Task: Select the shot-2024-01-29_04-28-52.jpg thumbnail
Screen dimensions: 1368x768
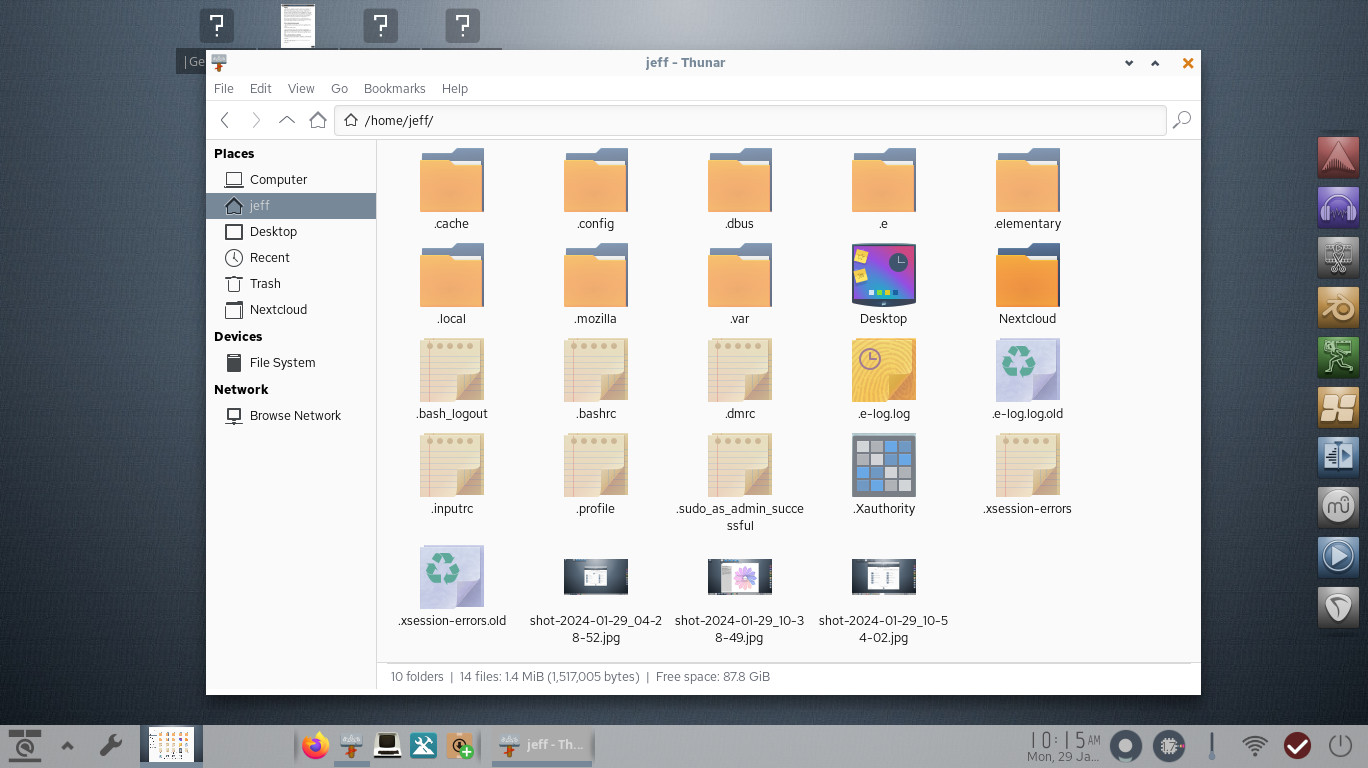Action: [596, 577]
